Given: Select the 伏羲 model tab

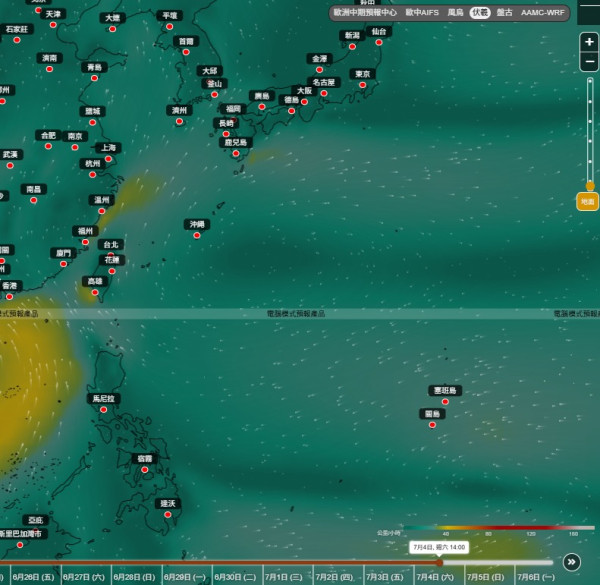Looking at the screenshot, I should click(x=479, y=13).
